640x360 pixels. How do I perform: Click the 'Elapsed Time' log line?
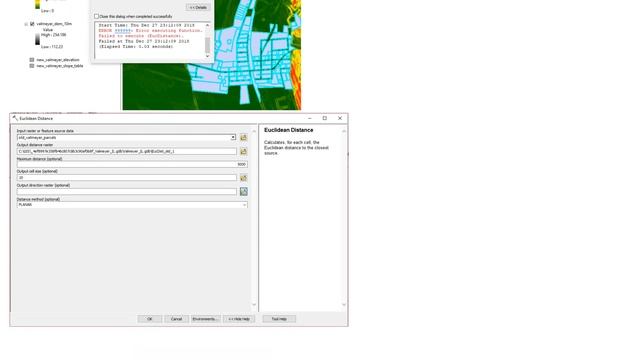click(x=136, y=47)
